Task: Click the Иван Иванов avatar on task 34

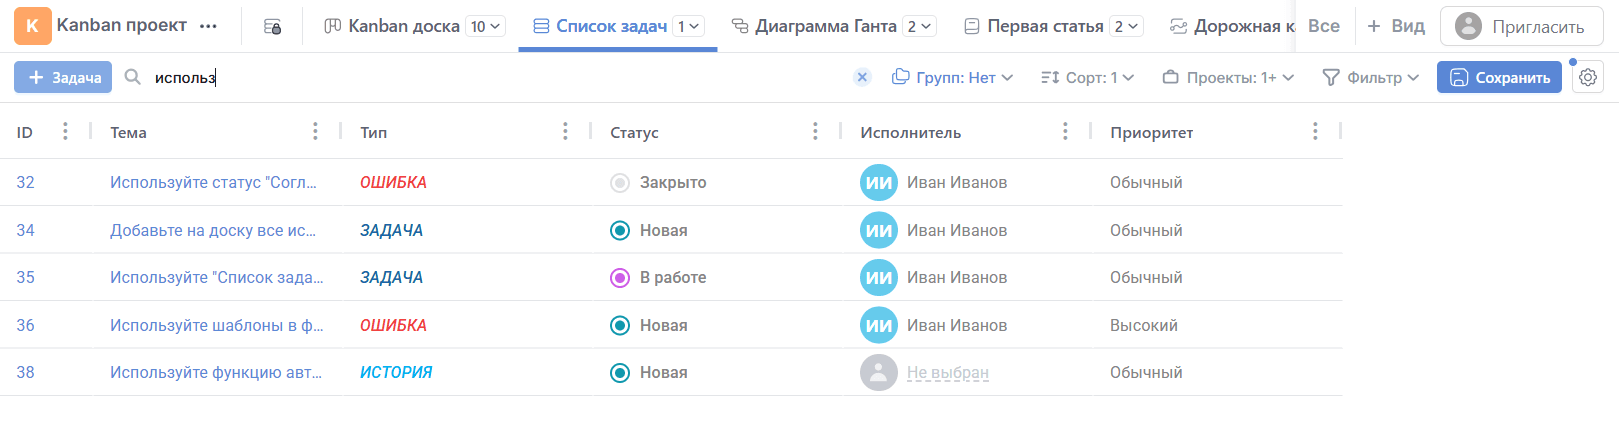Action: (x=878, y=230)
